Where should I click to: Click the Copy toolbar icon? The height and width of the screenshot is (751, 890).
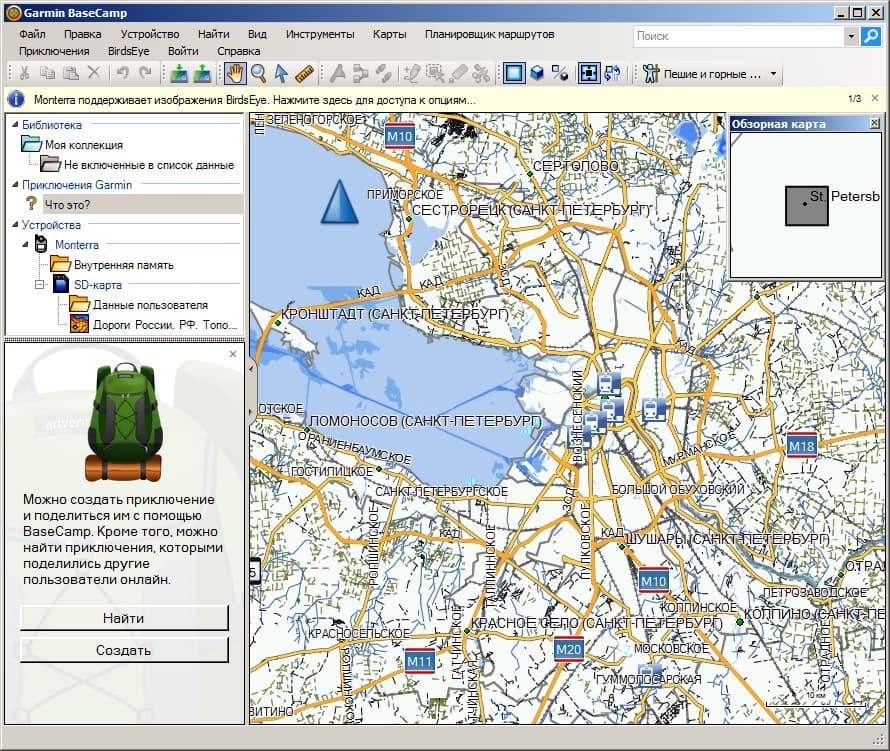tap(47, 73)
